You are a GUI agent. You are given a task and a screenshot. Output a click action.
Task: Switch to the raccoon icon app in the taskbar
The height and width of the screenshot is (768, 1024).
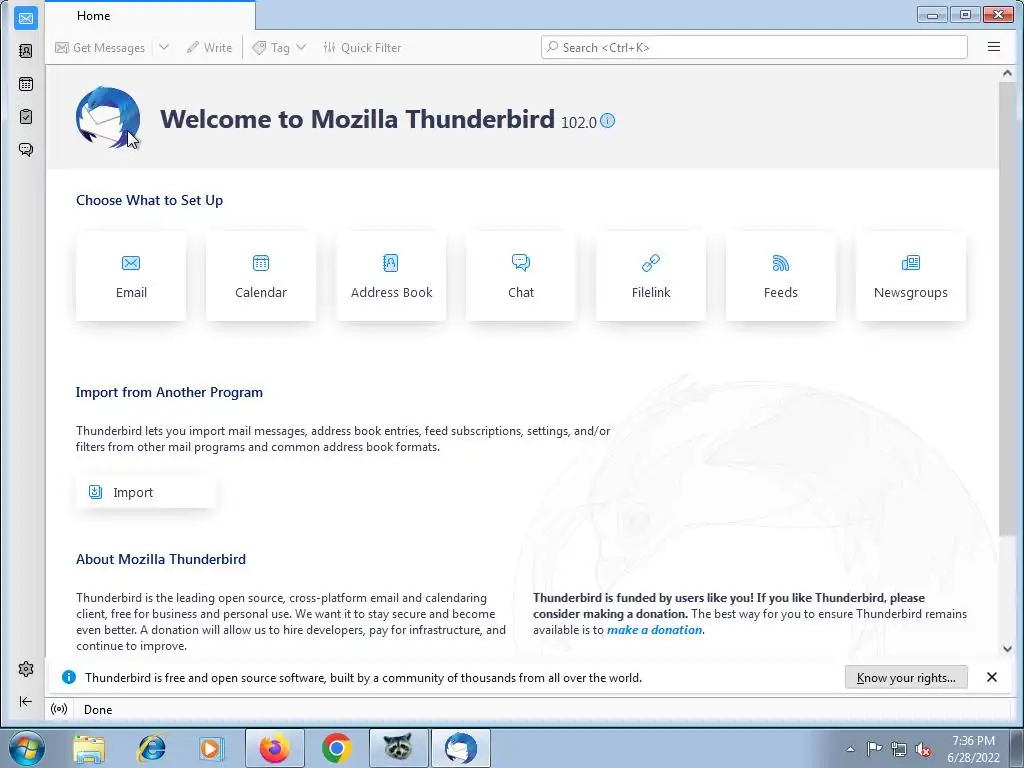tap(398, 748)
